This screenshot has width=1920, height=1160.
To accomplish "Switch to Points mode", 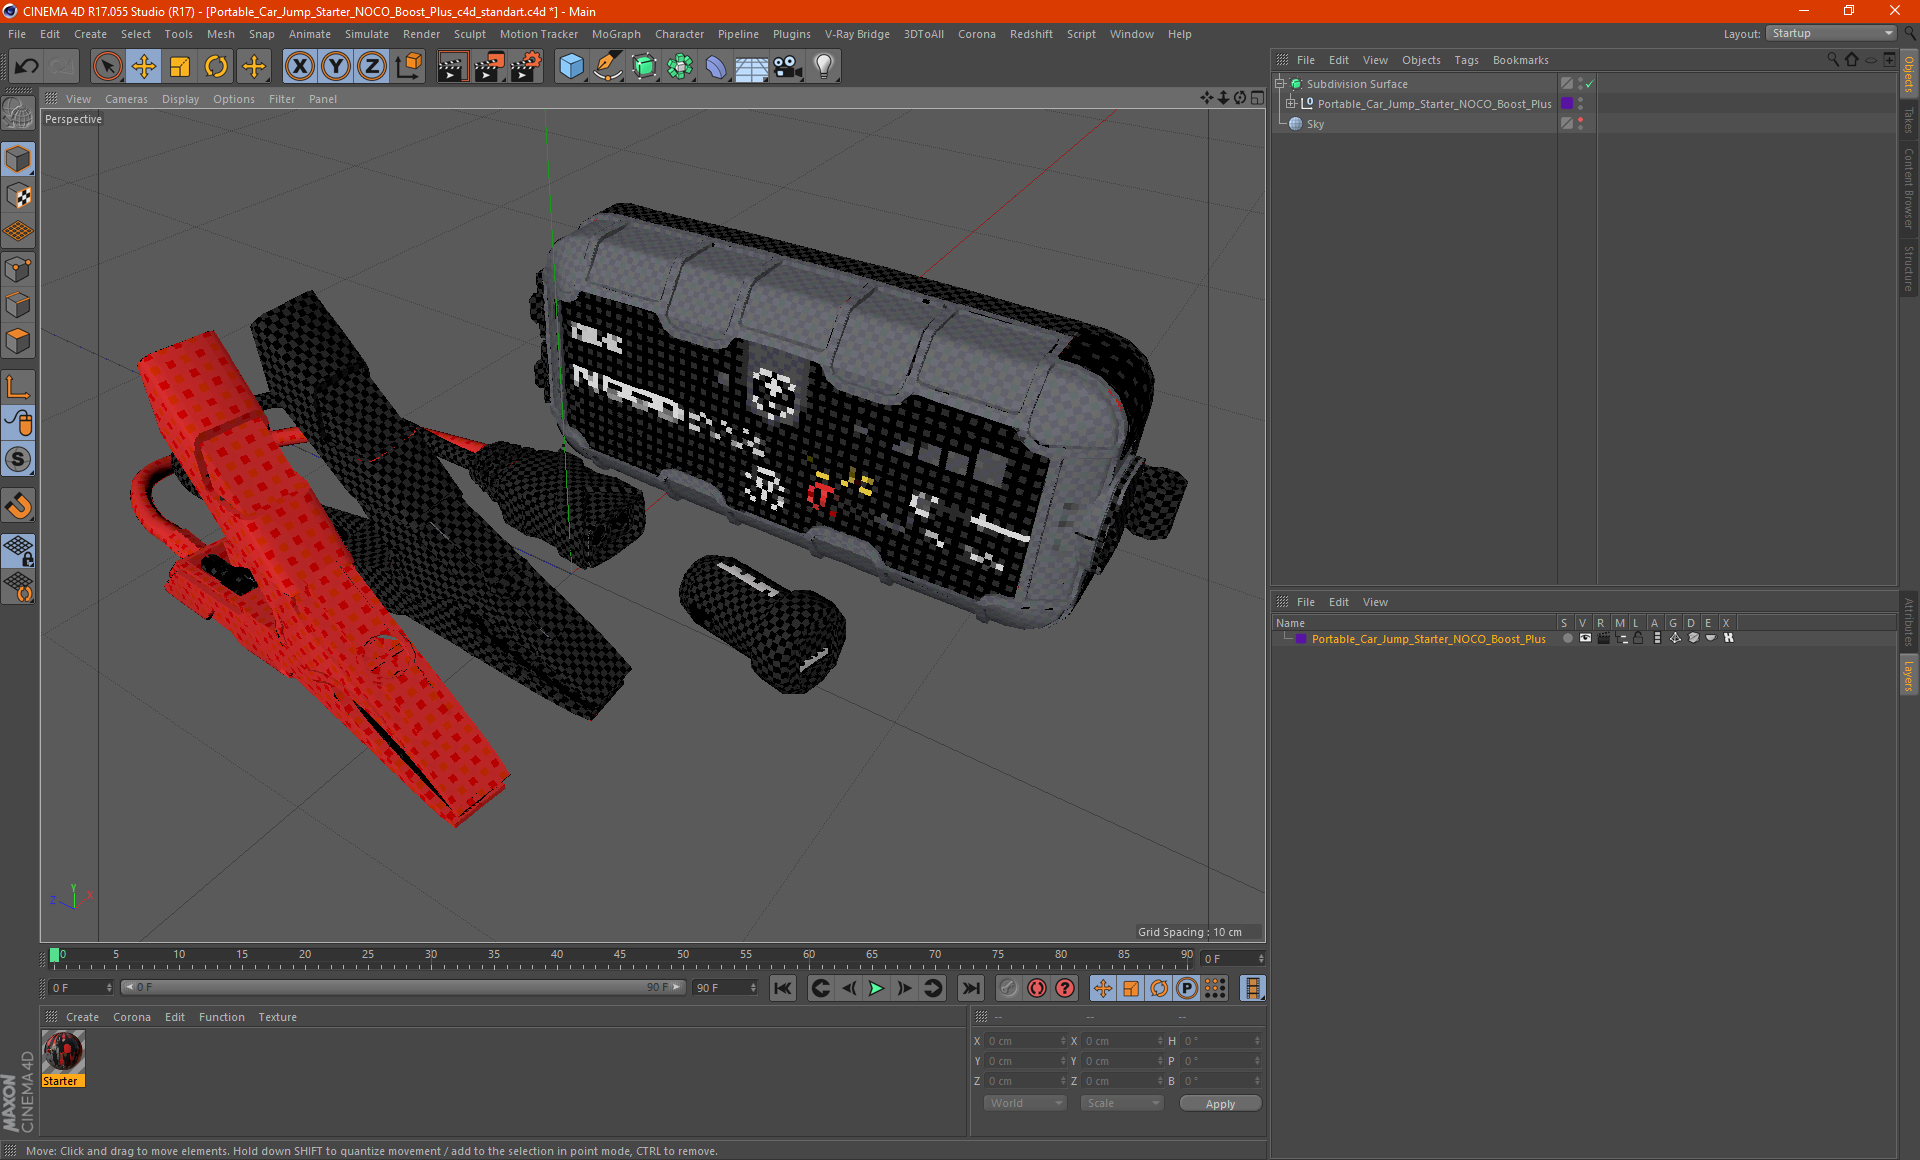I will (x=18, y=269).
